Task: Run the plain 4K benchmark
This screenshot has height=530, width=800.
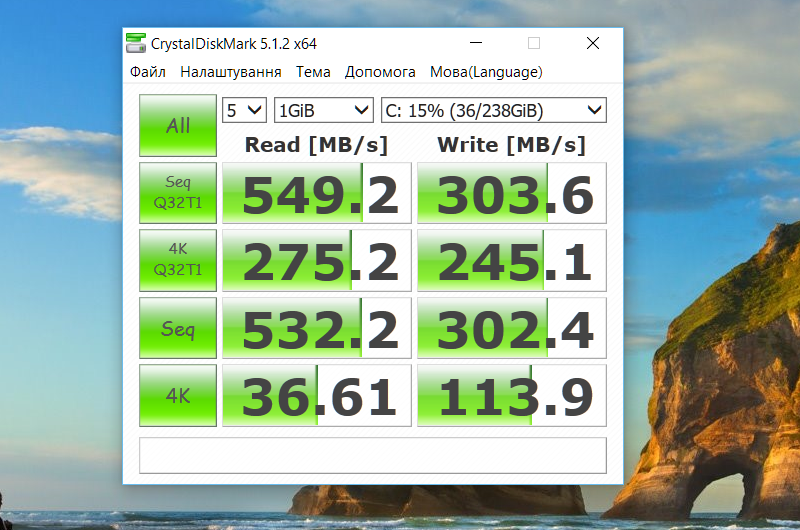Action: 178,395
